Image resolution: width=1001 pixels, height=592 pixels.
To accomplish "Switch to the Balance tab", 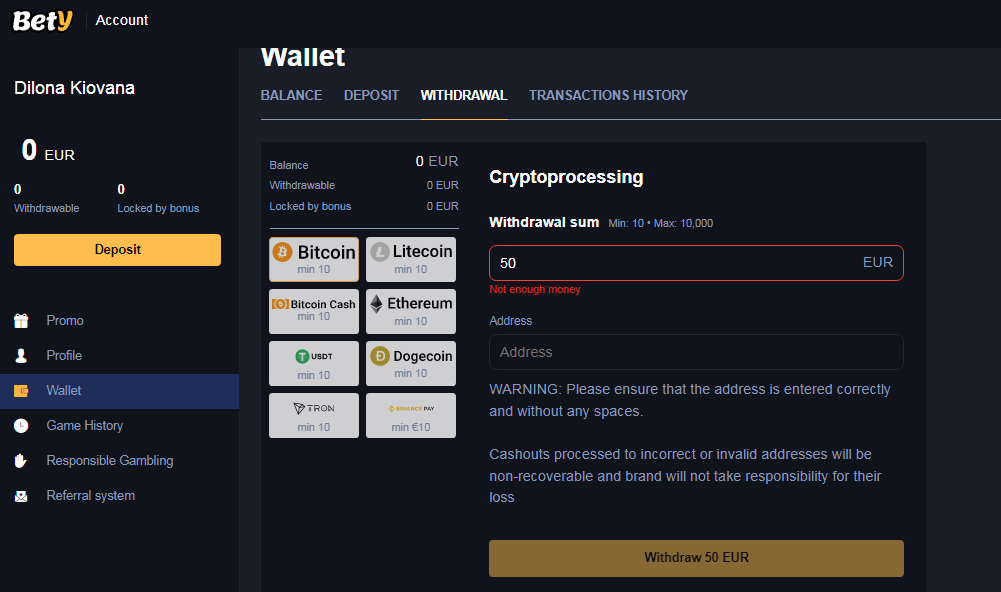I will click(x=291, y=96).
